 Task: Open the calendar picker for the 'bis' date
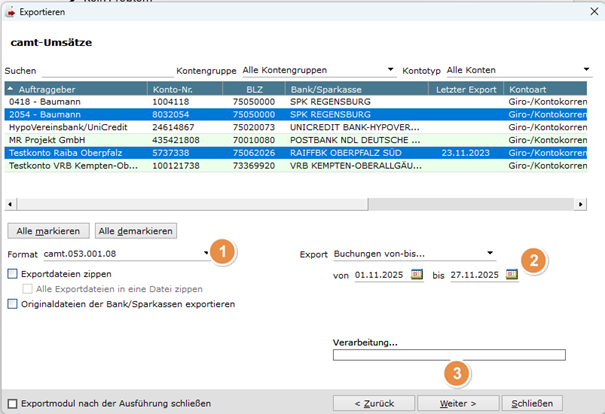(x=512, y=274)
